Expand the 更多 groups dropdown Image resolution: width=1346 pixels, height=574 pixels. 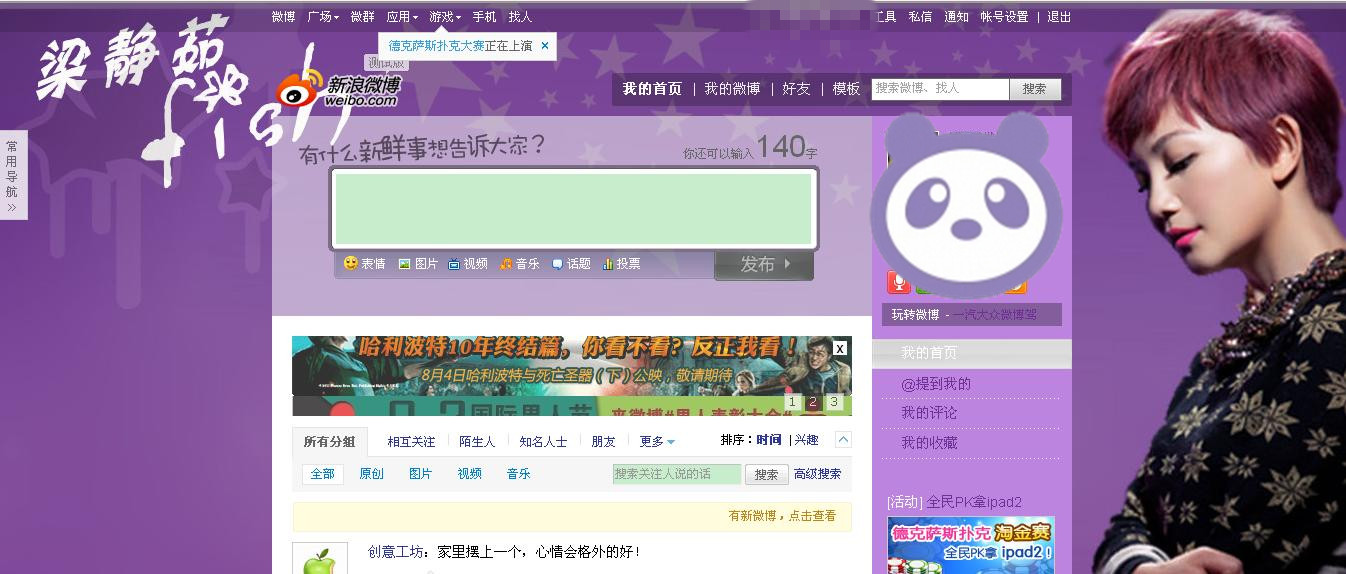coord(657,441)
